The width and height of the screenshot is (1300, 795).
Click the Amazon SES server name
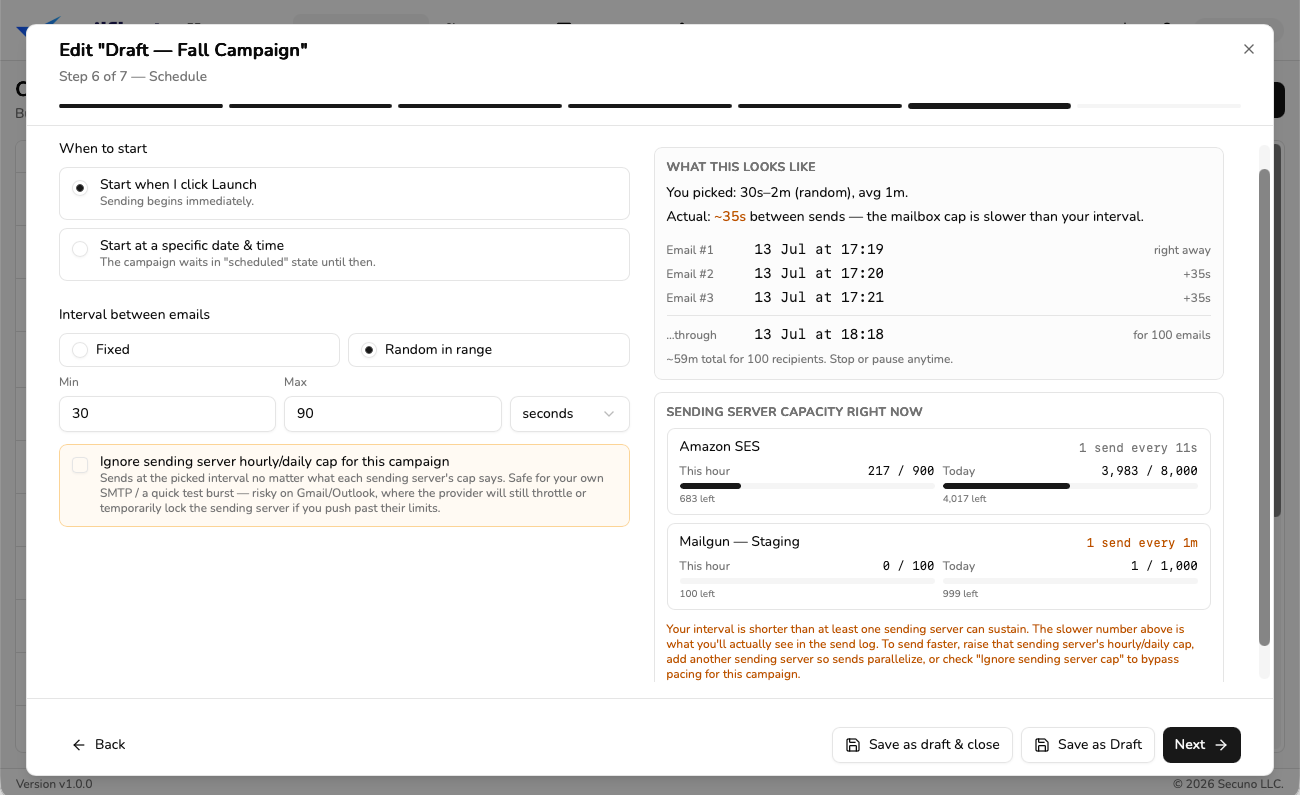(719, 446)
